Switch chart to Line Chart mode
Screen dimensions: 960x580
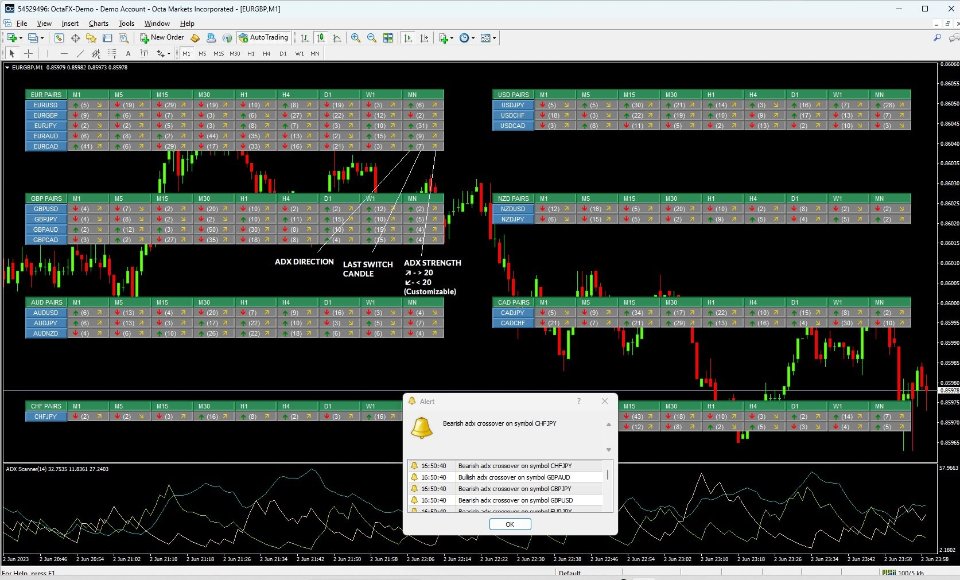pyautogui.click(x=337, y=38)
